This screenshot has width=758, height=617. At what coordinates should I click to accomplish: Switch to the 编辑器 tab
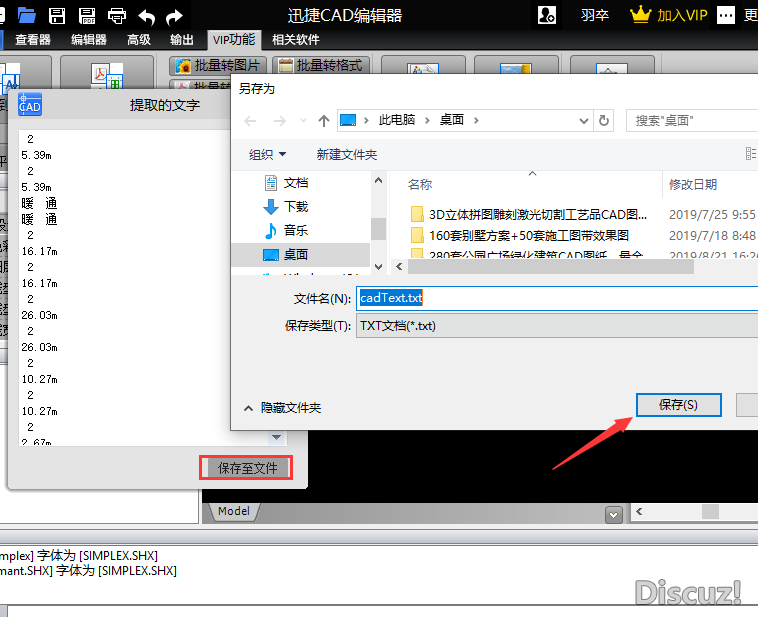pyautogui.click(x=89, y=40)
